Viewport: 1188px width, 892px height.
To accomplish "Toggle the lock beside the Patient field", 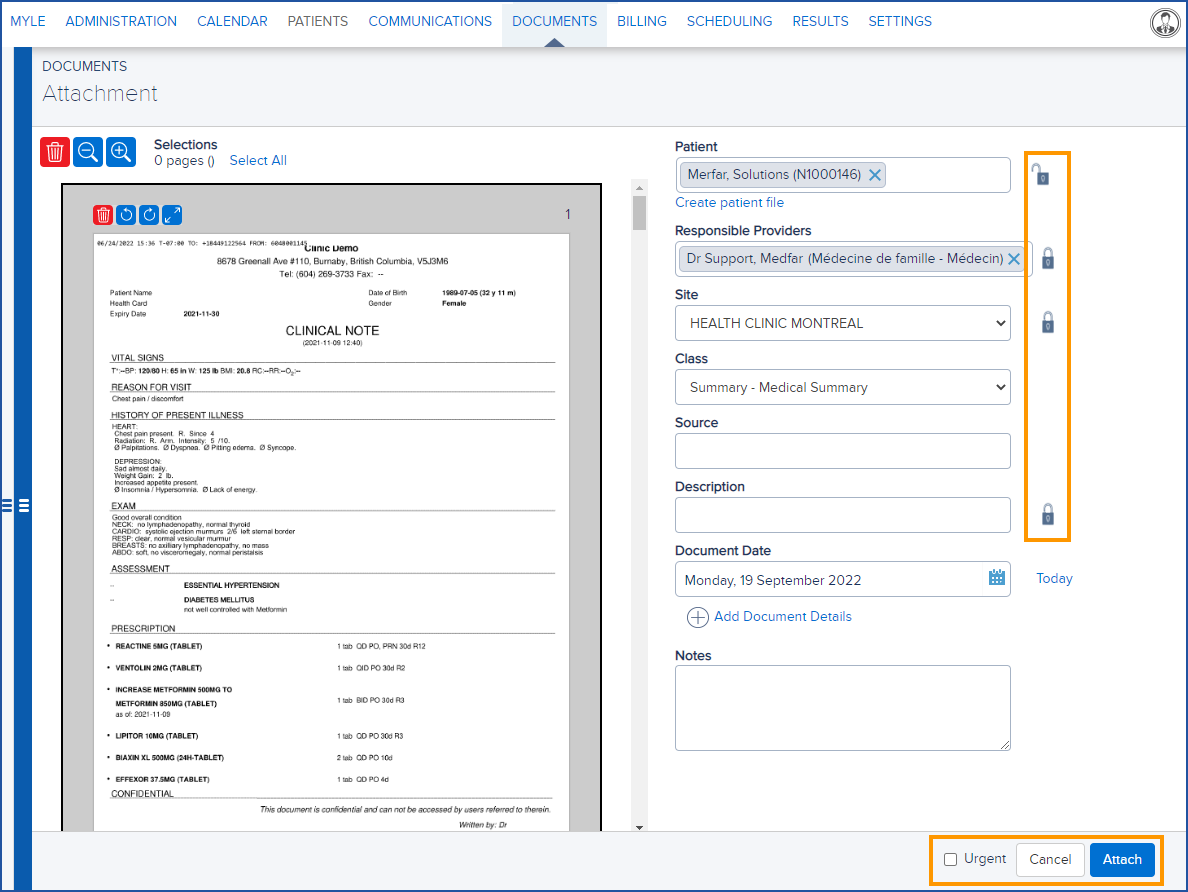I will click(x=1043, y=175).
